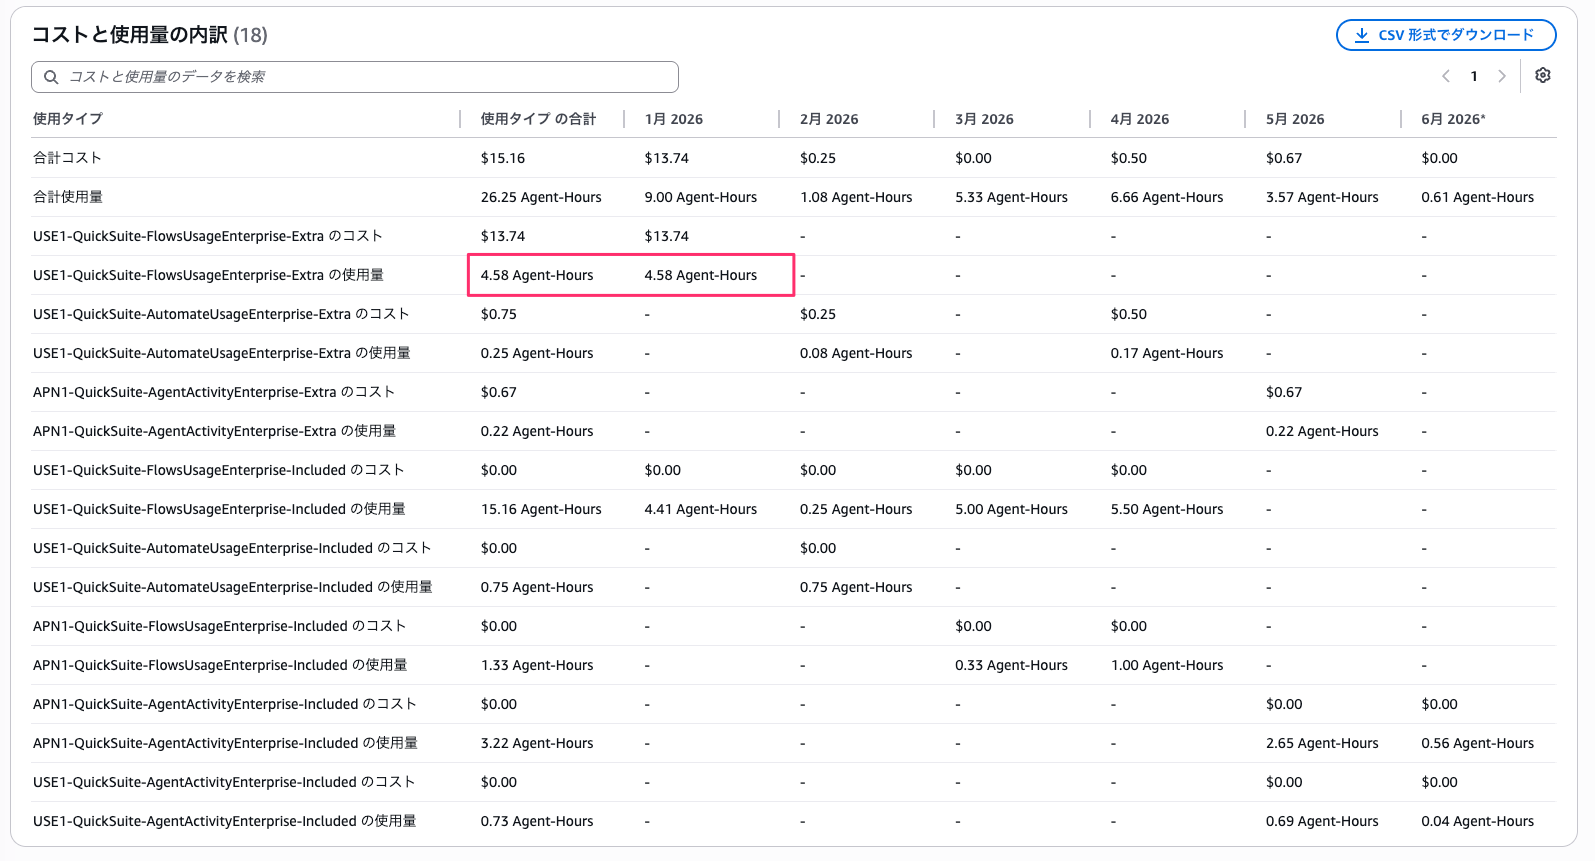This screenshot has height=861, width=1595.
Task: Select page number 1
Action: pyautogui.click(x=1474, y=76)
